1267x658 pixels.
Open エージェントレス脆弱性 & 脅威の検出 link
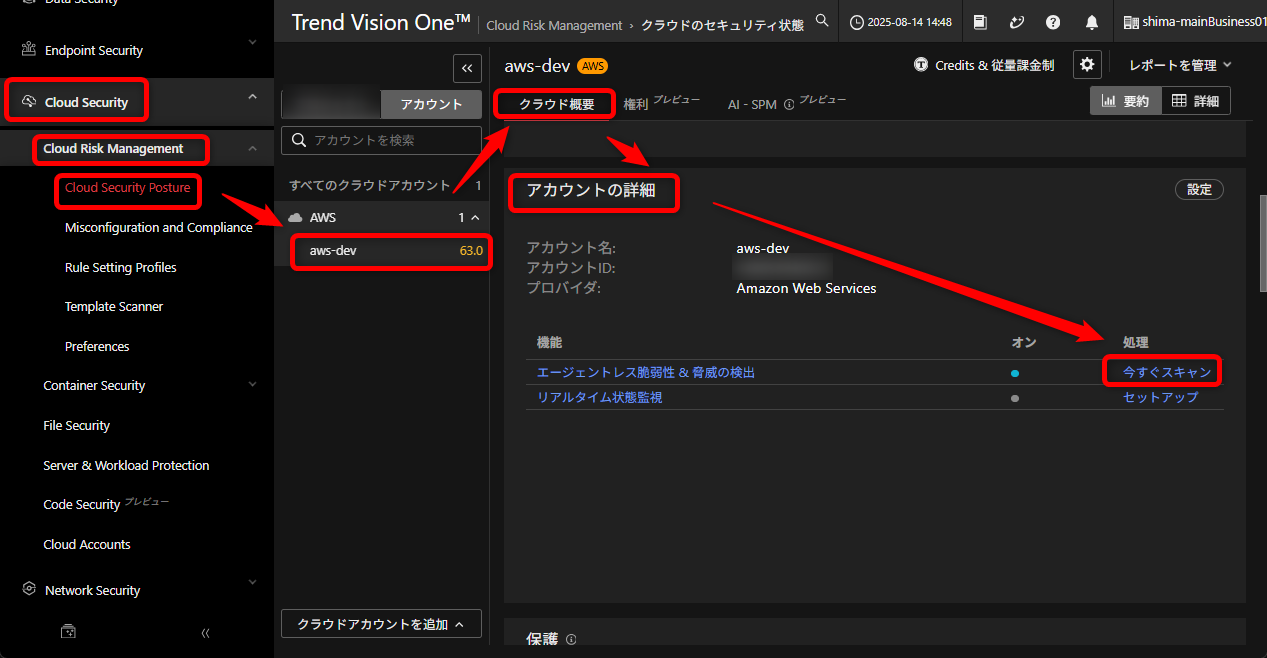646,372
